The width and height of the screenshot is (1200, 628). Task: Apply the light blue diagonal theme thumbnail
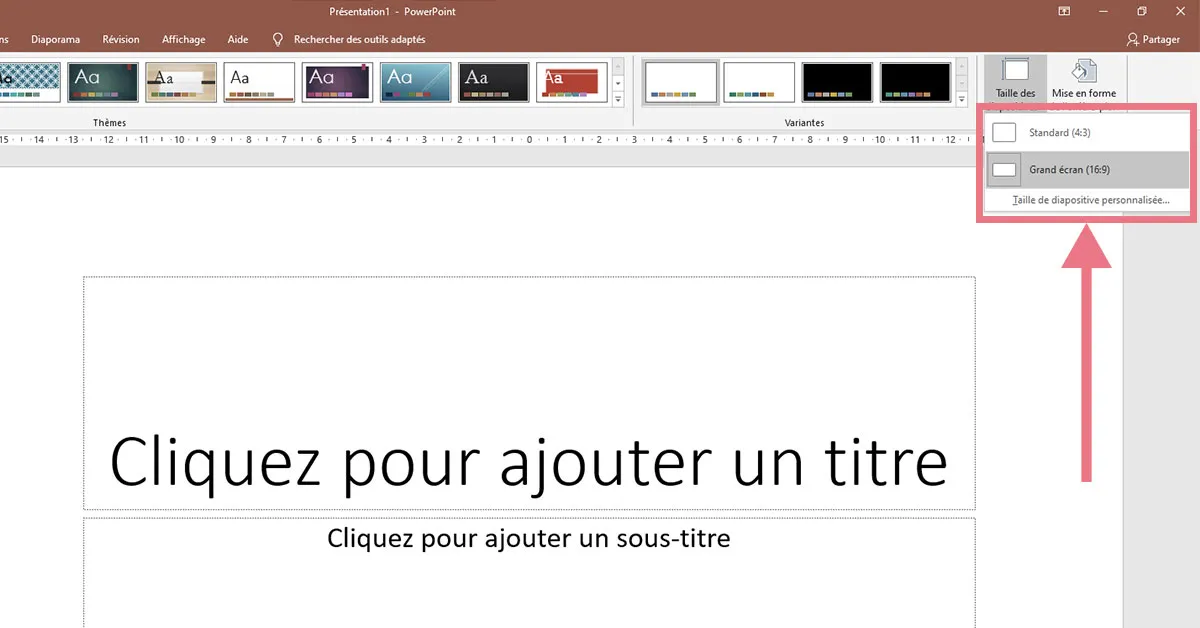point(415,82)
